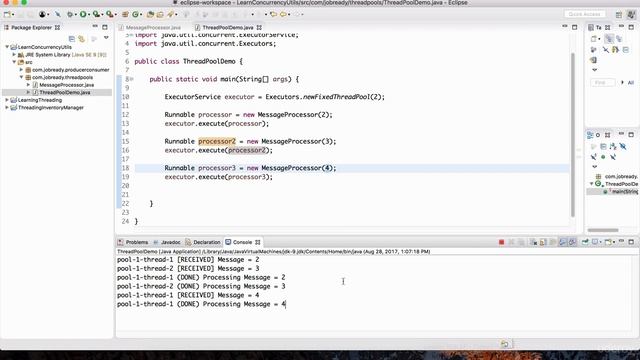The height and width of the screenshot is (360, 640).
Task: Toggle Scroll Lock in the console toolbar
Action: click(x=543, y=242)
